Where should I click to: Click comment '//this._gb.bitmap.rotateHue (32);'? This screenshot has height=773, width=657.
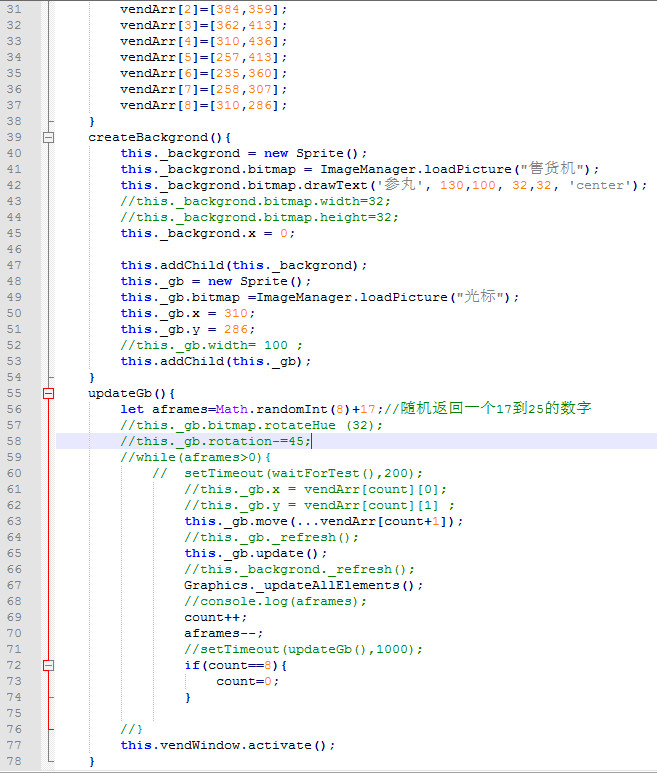coord(251,425)
